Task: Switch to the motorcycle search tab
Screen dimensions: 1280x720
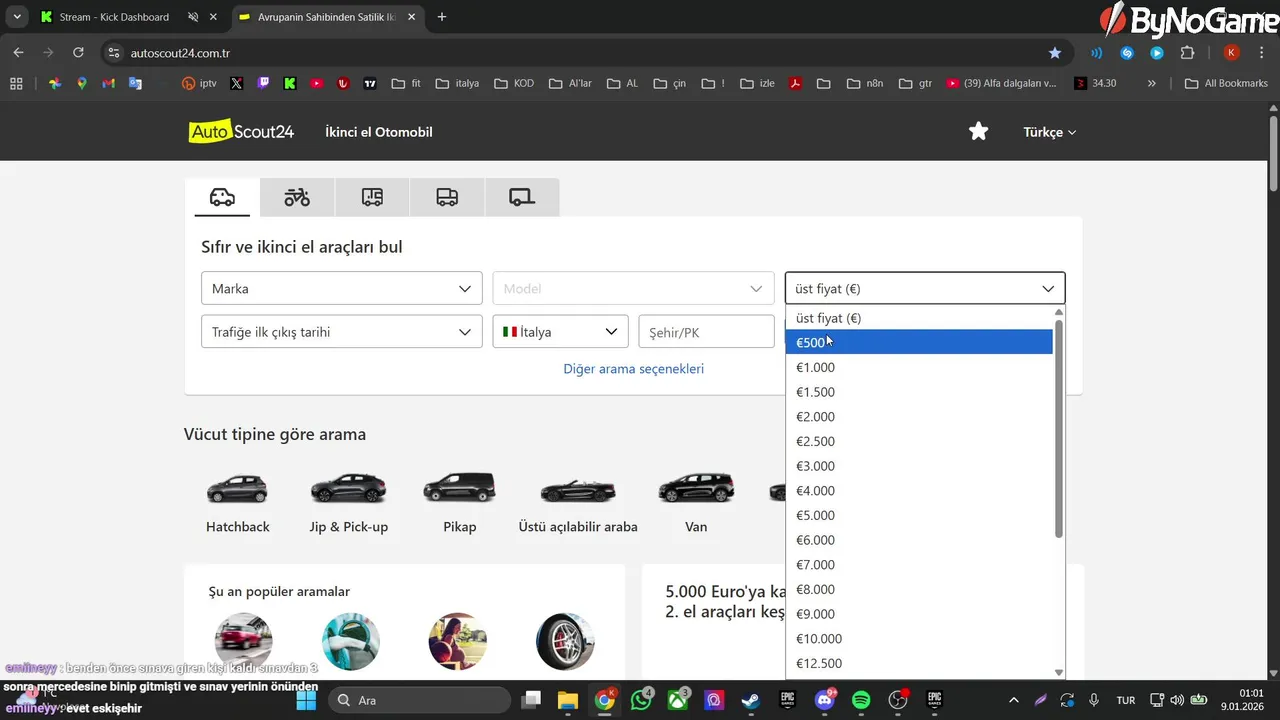Action: click(297, 197)
